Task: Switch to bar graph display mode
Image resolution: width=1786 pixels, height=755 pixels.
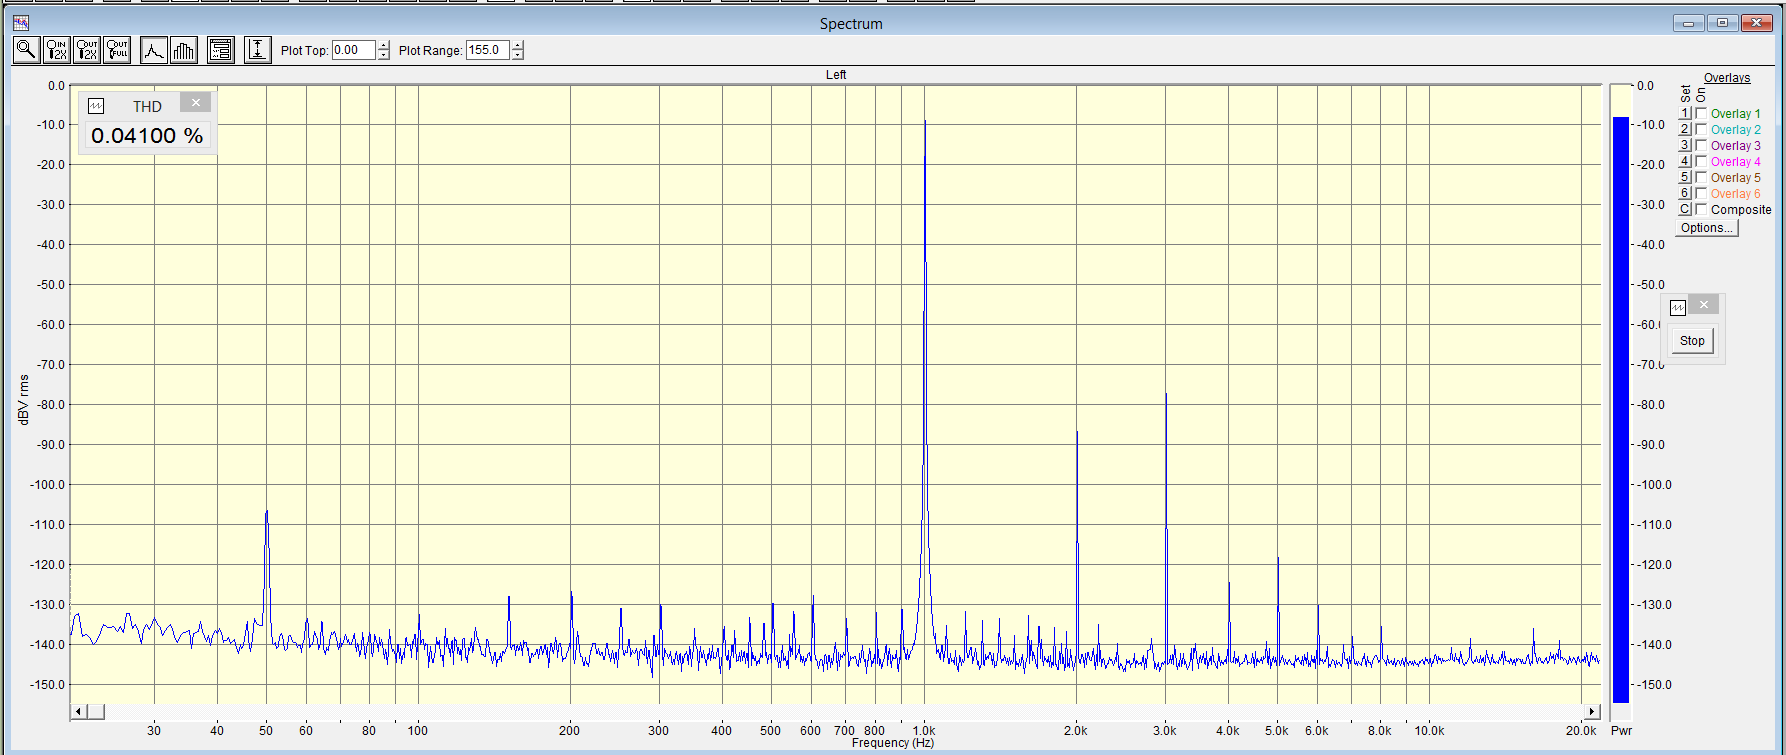Action: point(184,49)
